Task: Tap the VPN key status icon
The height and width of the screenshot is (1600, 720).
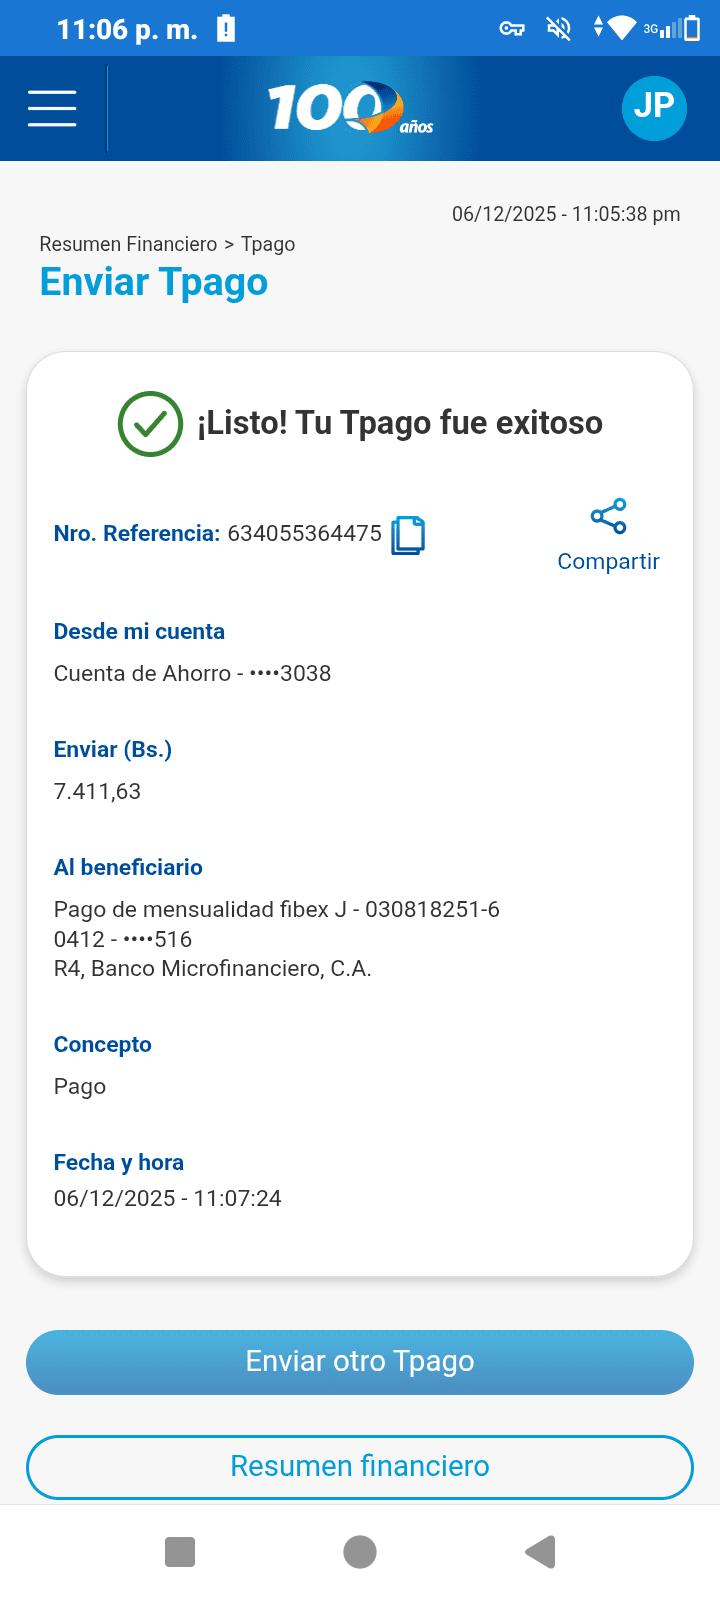Action: coord(512,28)
